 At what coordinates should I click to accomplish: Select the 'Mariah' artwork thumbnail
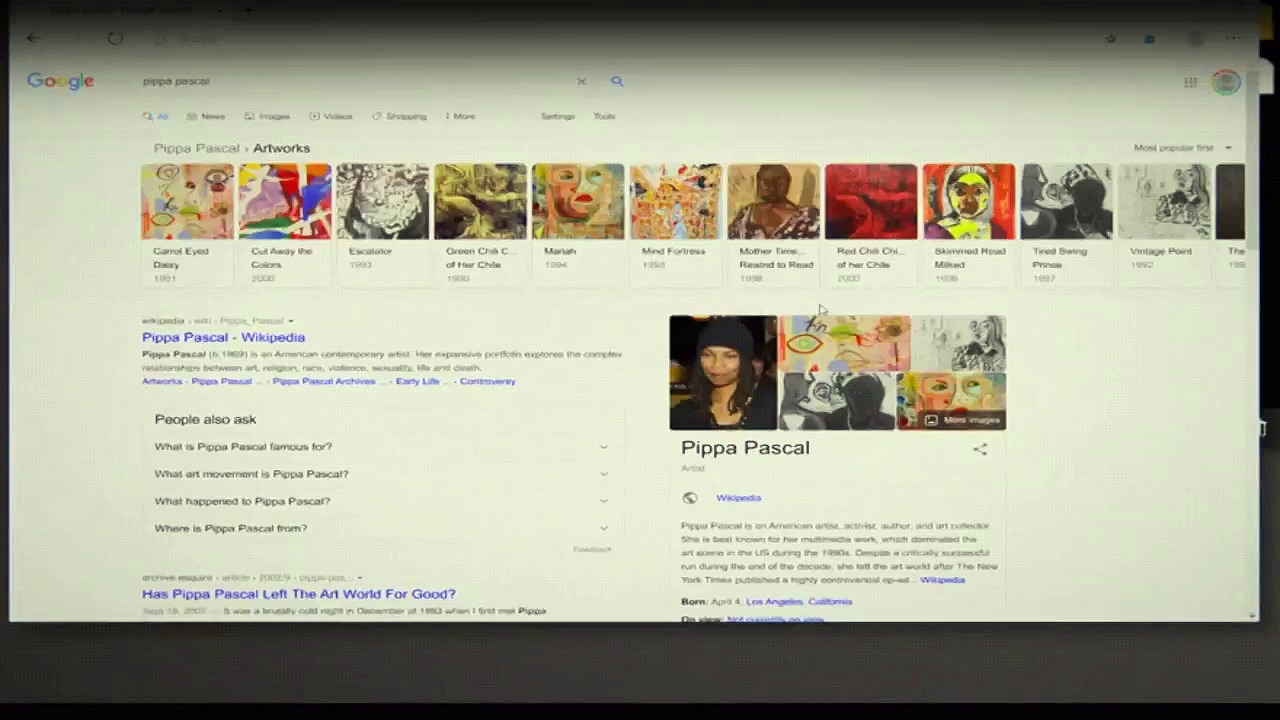[577, 203]
